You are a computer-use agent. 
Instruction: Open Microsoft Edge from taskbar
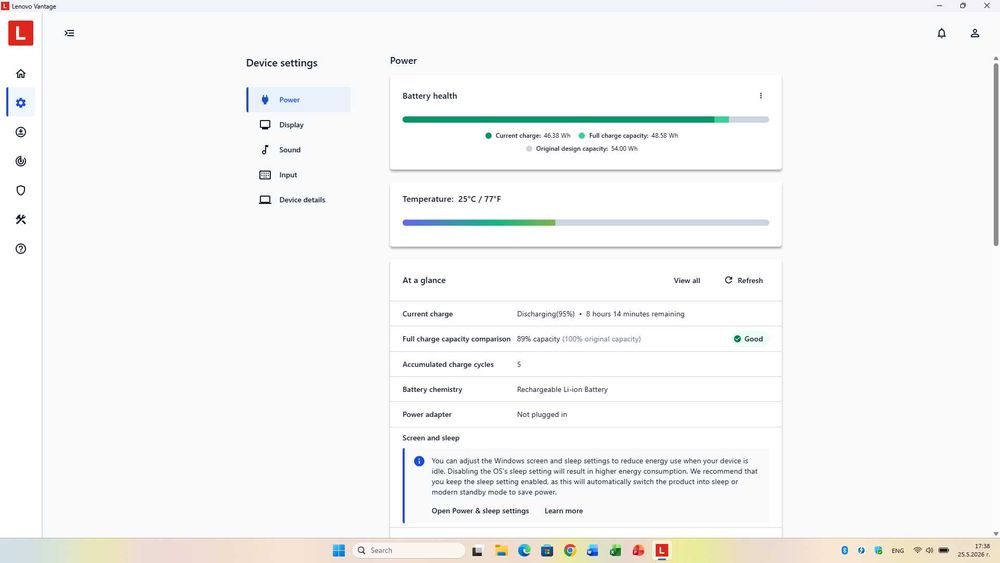click(524, 550)
